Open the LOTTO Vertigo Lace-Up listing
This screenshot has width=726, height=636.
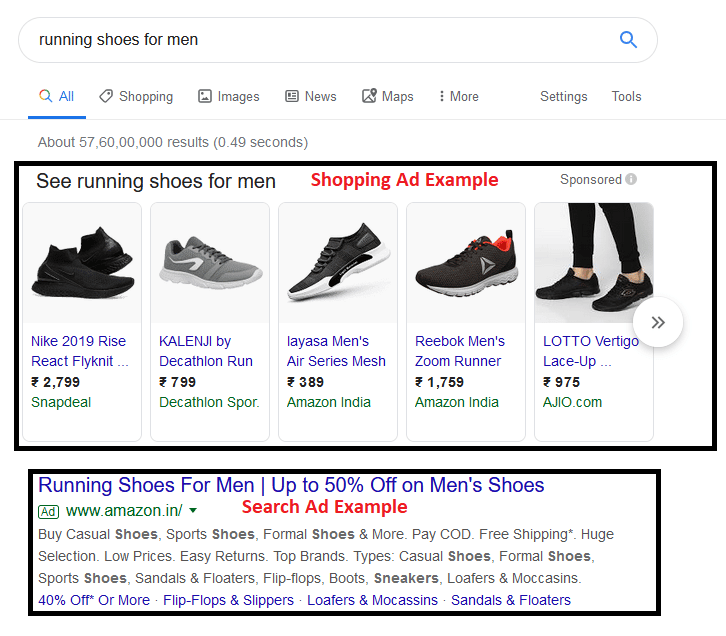[x=590, y=350]
